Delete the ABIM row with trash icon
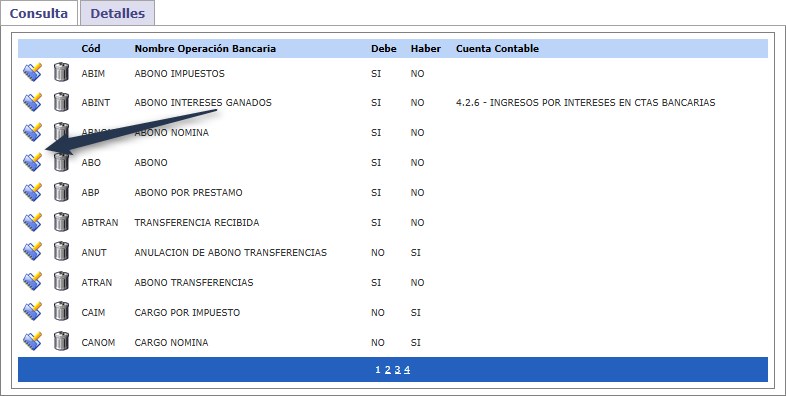The height and width of the screenshot is (396, 786). tap(61, 73)
